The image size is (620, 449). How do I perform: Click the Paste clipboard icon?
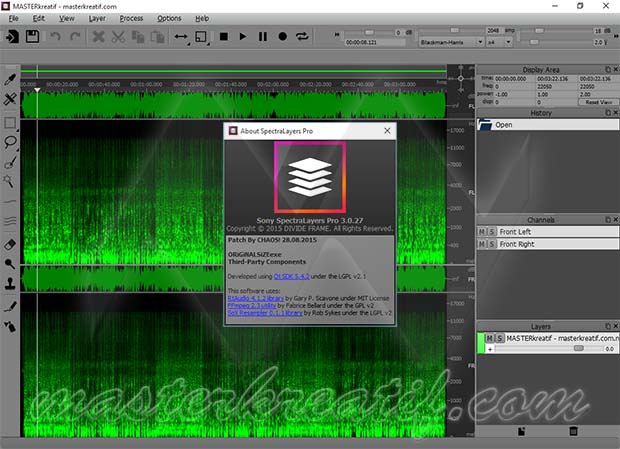tap(157, 37)
